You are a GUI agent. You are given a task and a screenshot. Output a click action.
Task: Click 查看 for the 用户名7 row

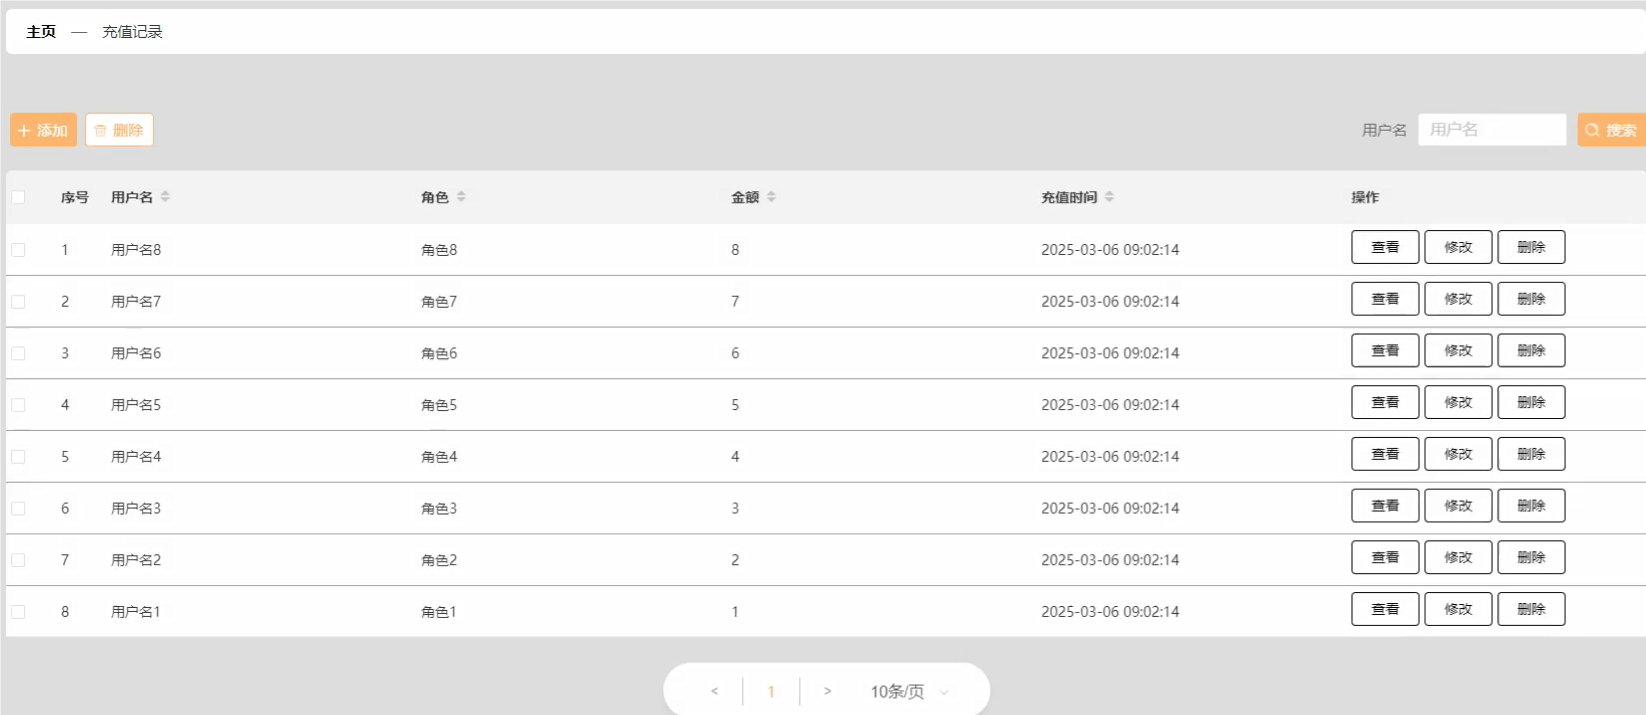tap(1385, 299)
